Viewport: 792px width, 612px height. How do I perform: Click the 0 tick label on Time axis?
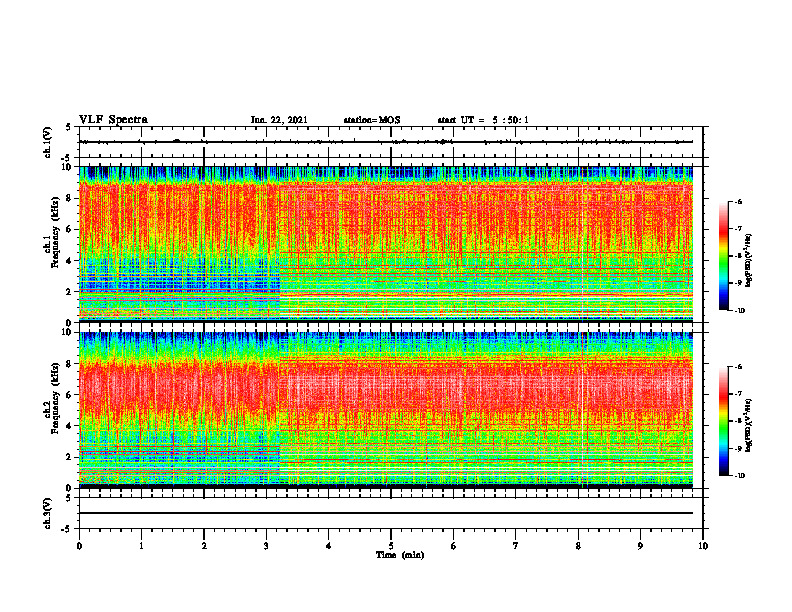pos(79,546)
